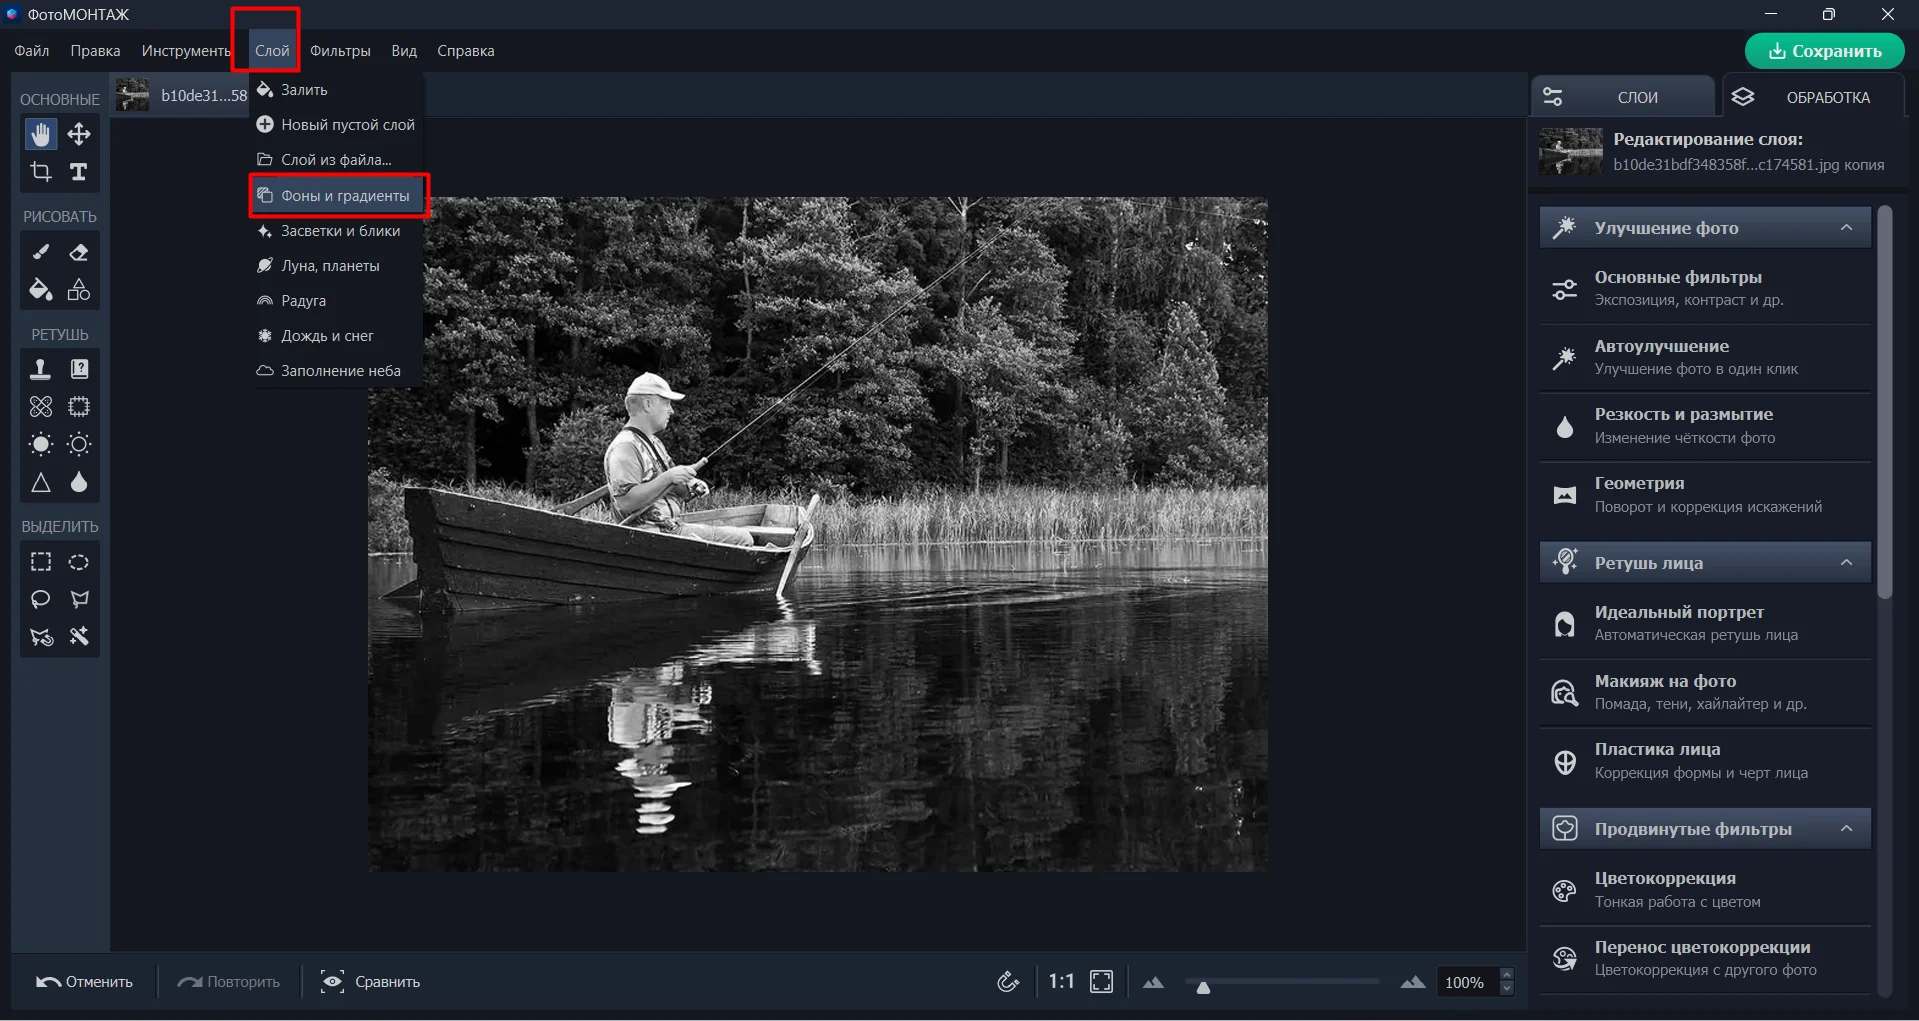Open the Вид menu
Viewport: 1919px width, 1021px height.
[x=404, y=51]
